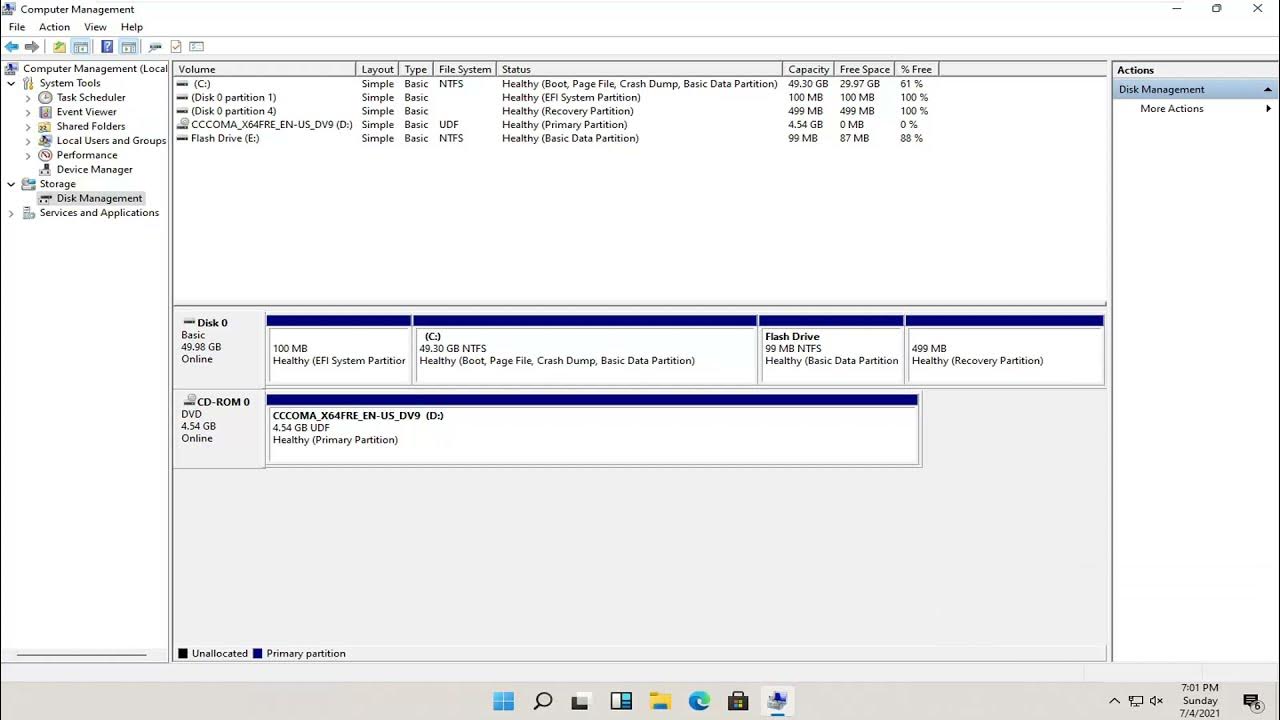Viewport: 1280px width, 720px height.
Task: Select the Flash Drive (E:) volume row
Action: (640, 138)
